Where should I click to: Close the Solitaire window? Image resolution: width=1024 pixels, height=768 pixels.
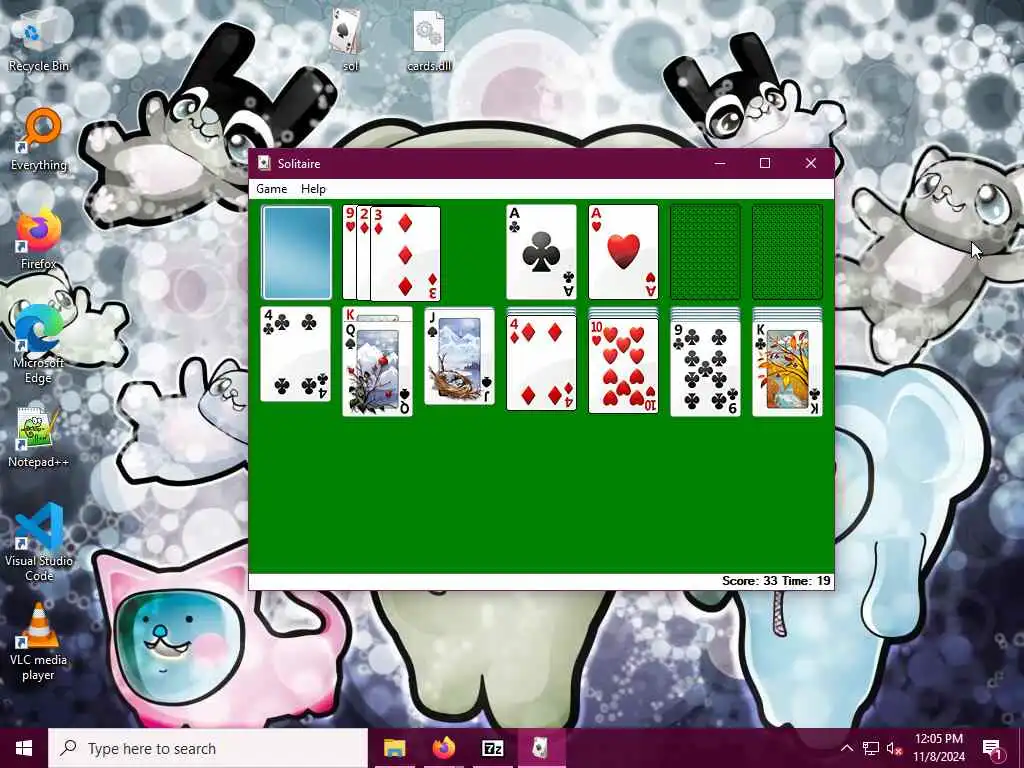(811, 163)
